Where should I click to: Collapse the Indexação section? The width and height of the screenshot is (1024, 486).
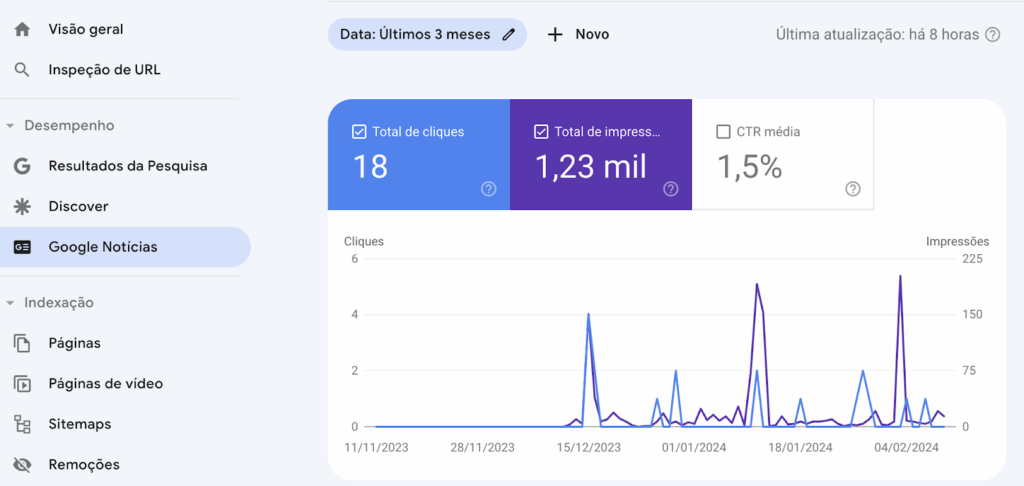10,303
